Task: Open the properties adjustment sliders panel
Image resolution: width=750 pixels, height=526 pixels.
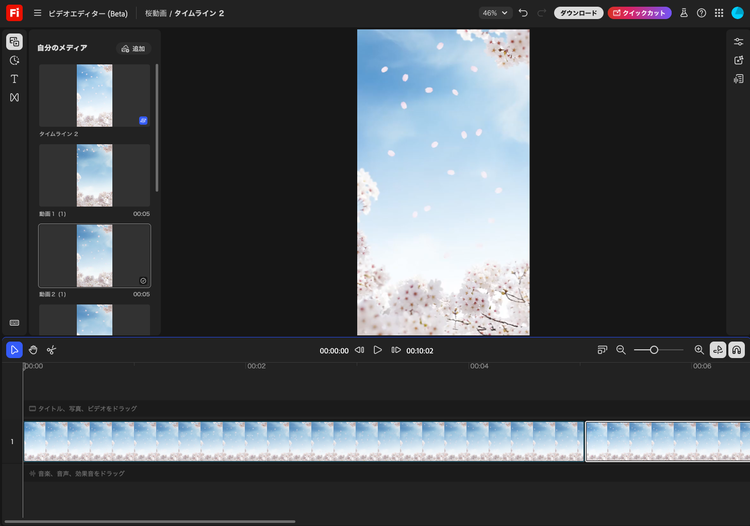Action: (x=738, y=42)
